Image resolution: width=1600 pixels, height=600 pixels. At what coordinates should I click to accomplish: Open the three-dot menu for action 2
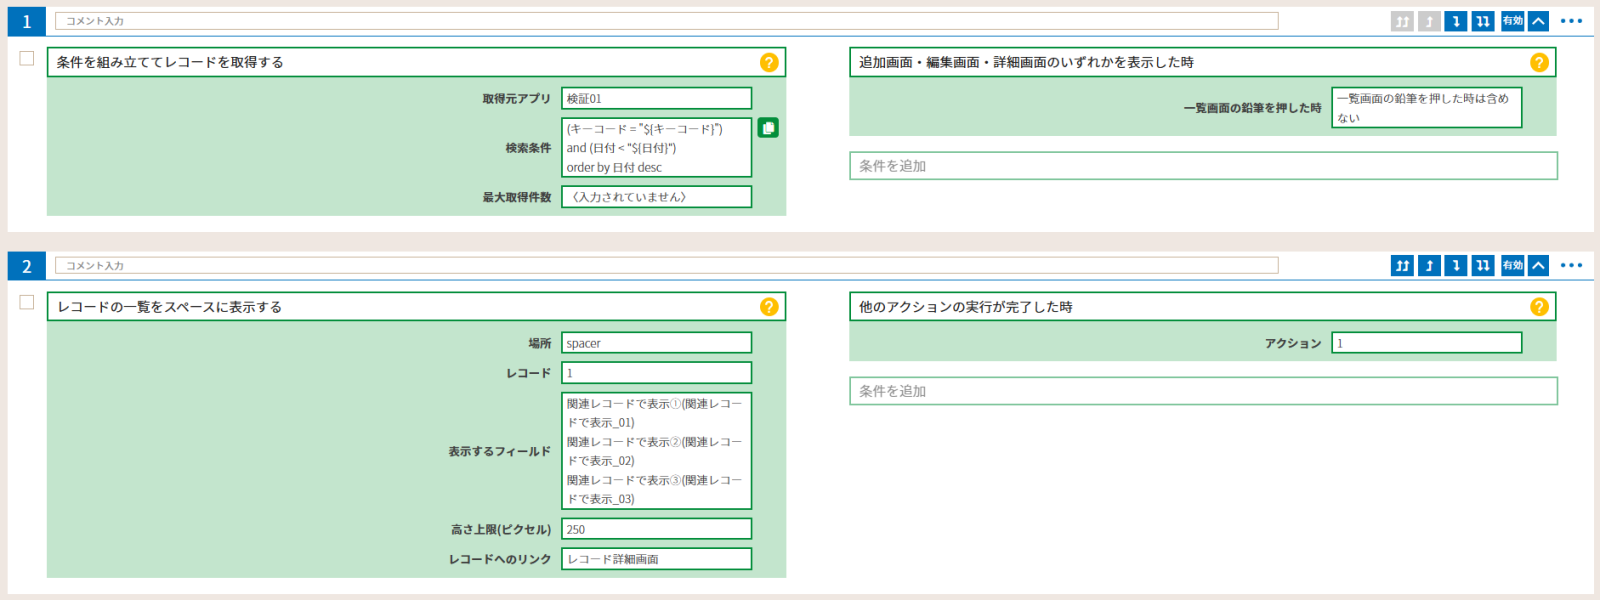1571,265
